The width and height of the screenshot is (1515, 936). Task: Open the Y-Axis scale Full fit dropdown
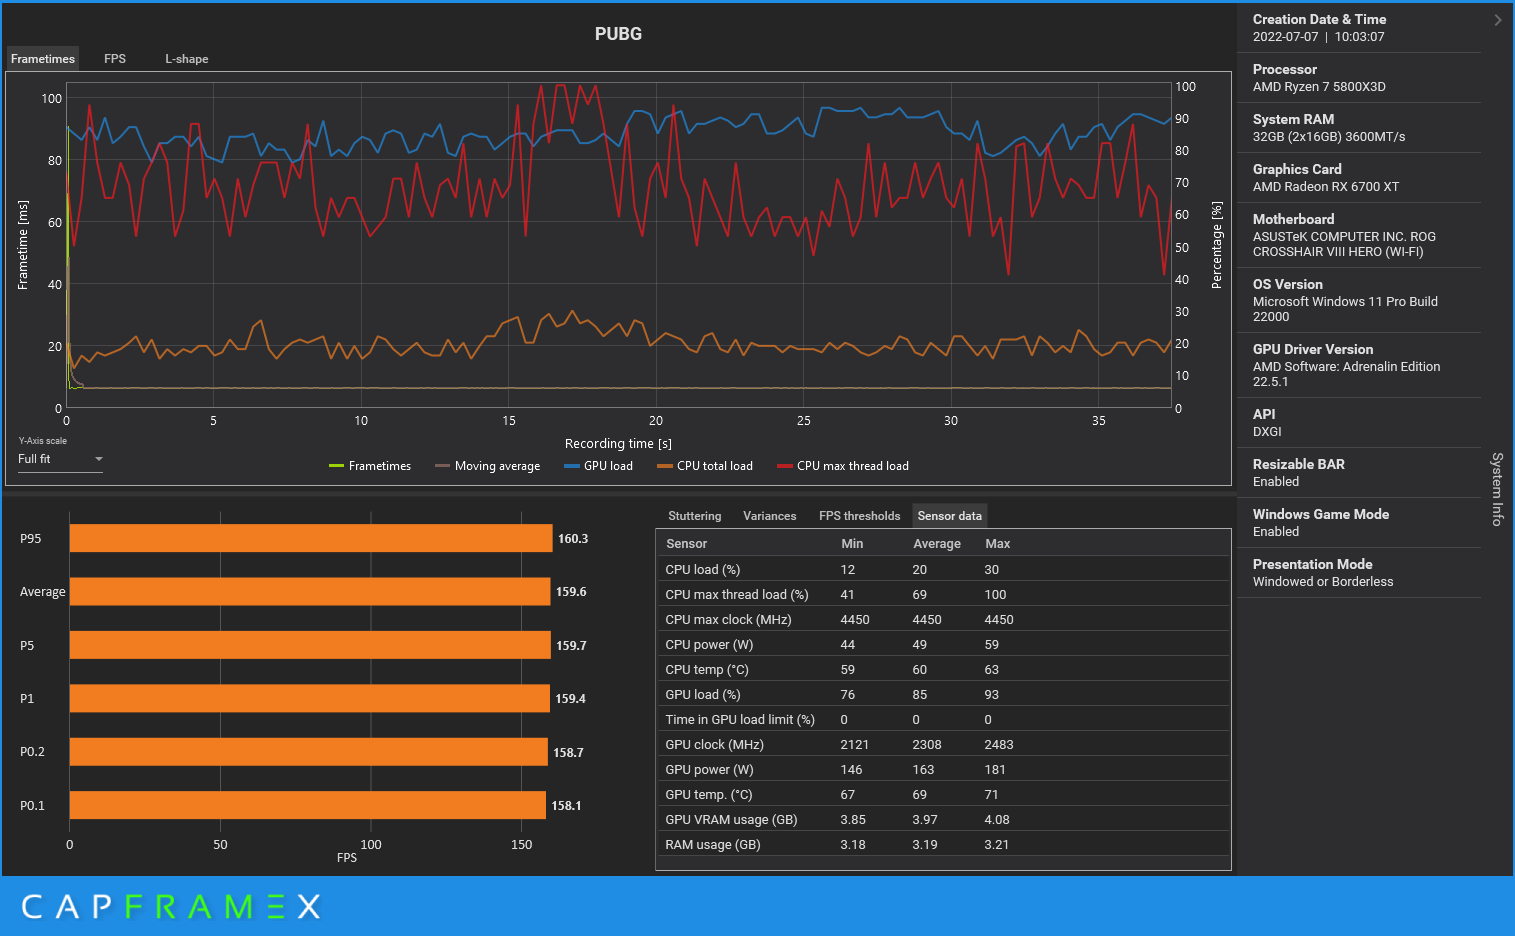tap(60, 459)
